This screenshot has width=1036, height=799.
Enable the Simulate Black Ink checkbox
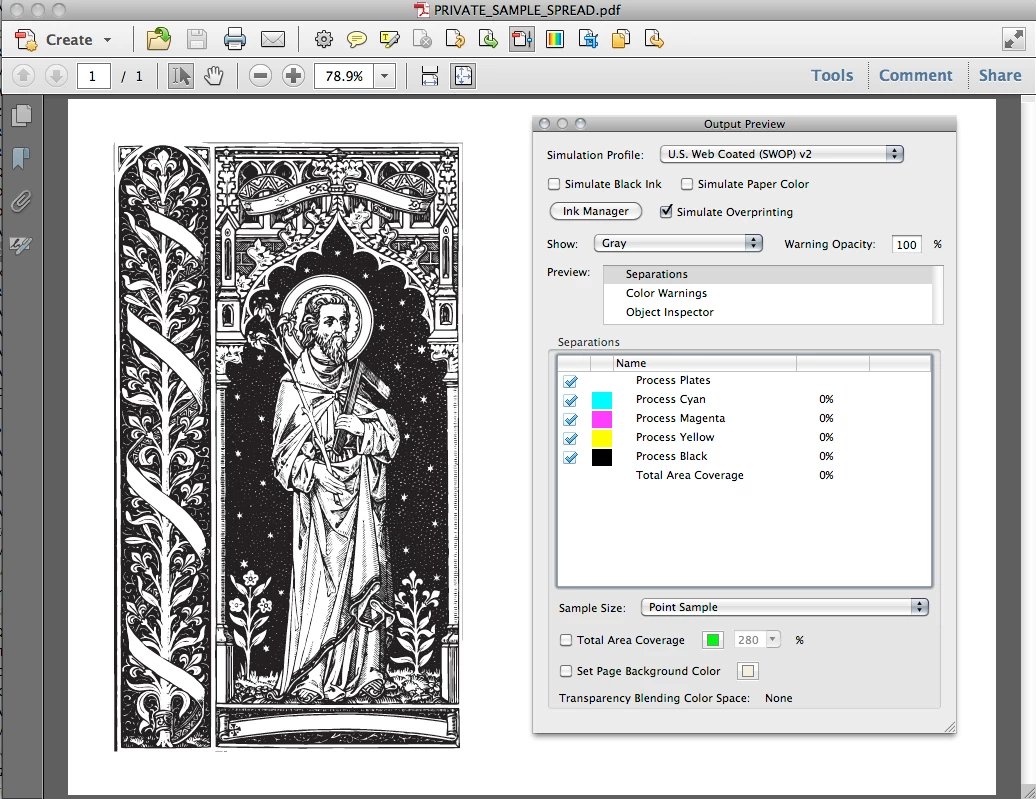click(x=554, y=184)
